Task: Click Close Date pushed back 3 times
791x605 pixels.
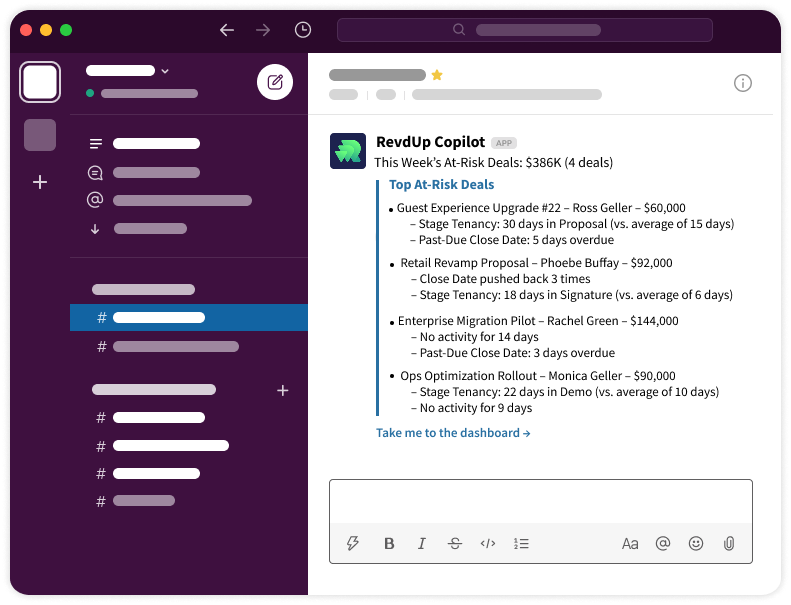Action: 500,279
